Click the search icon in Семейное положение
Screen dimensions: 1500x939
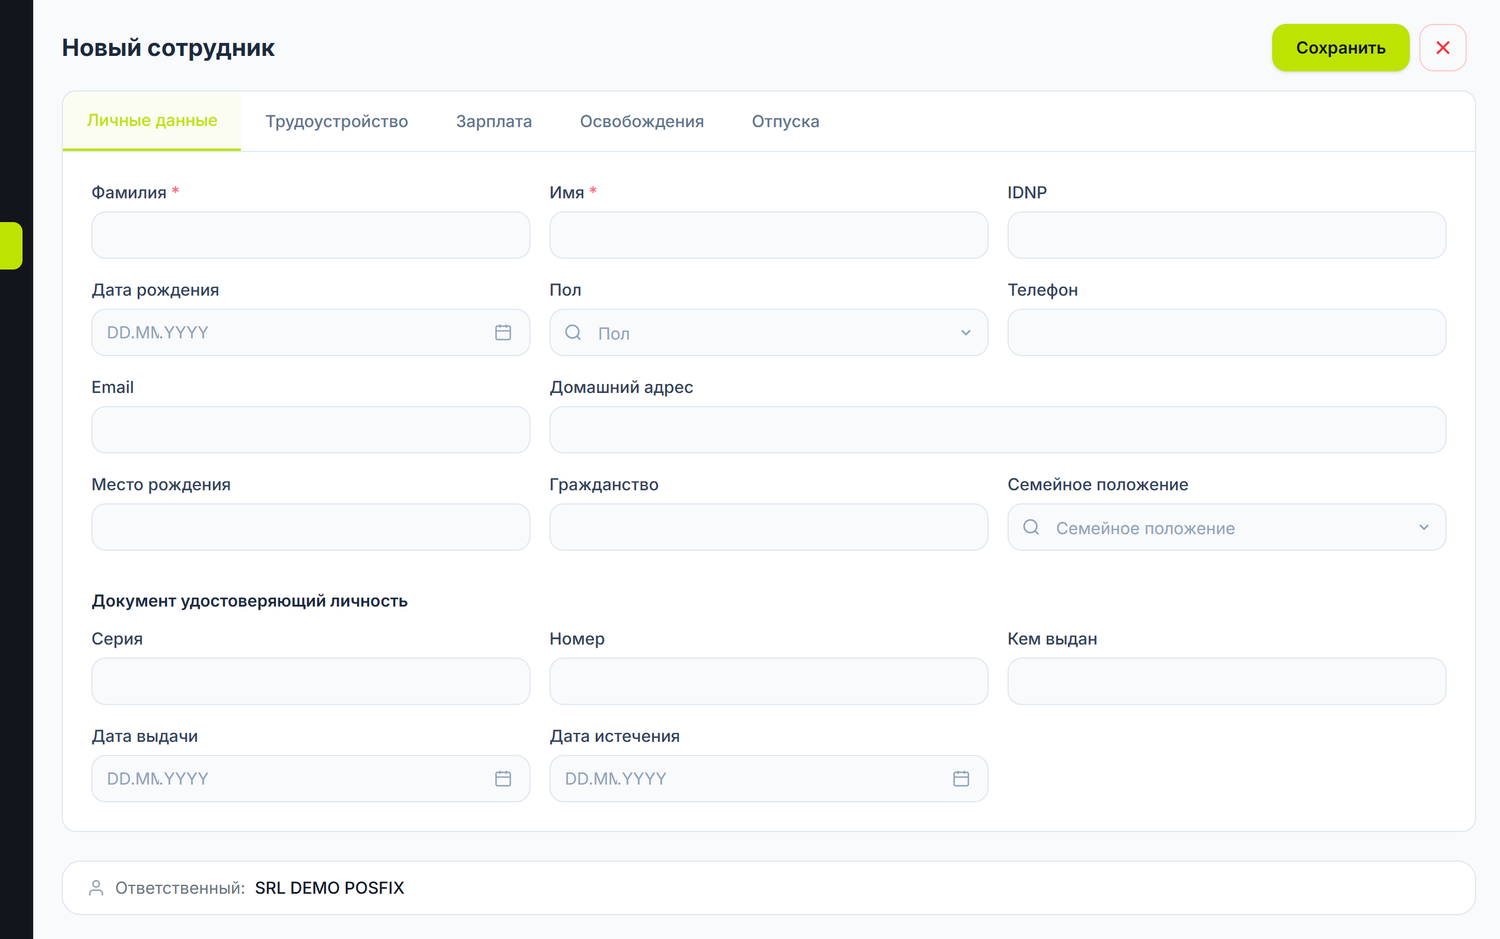1031,527
